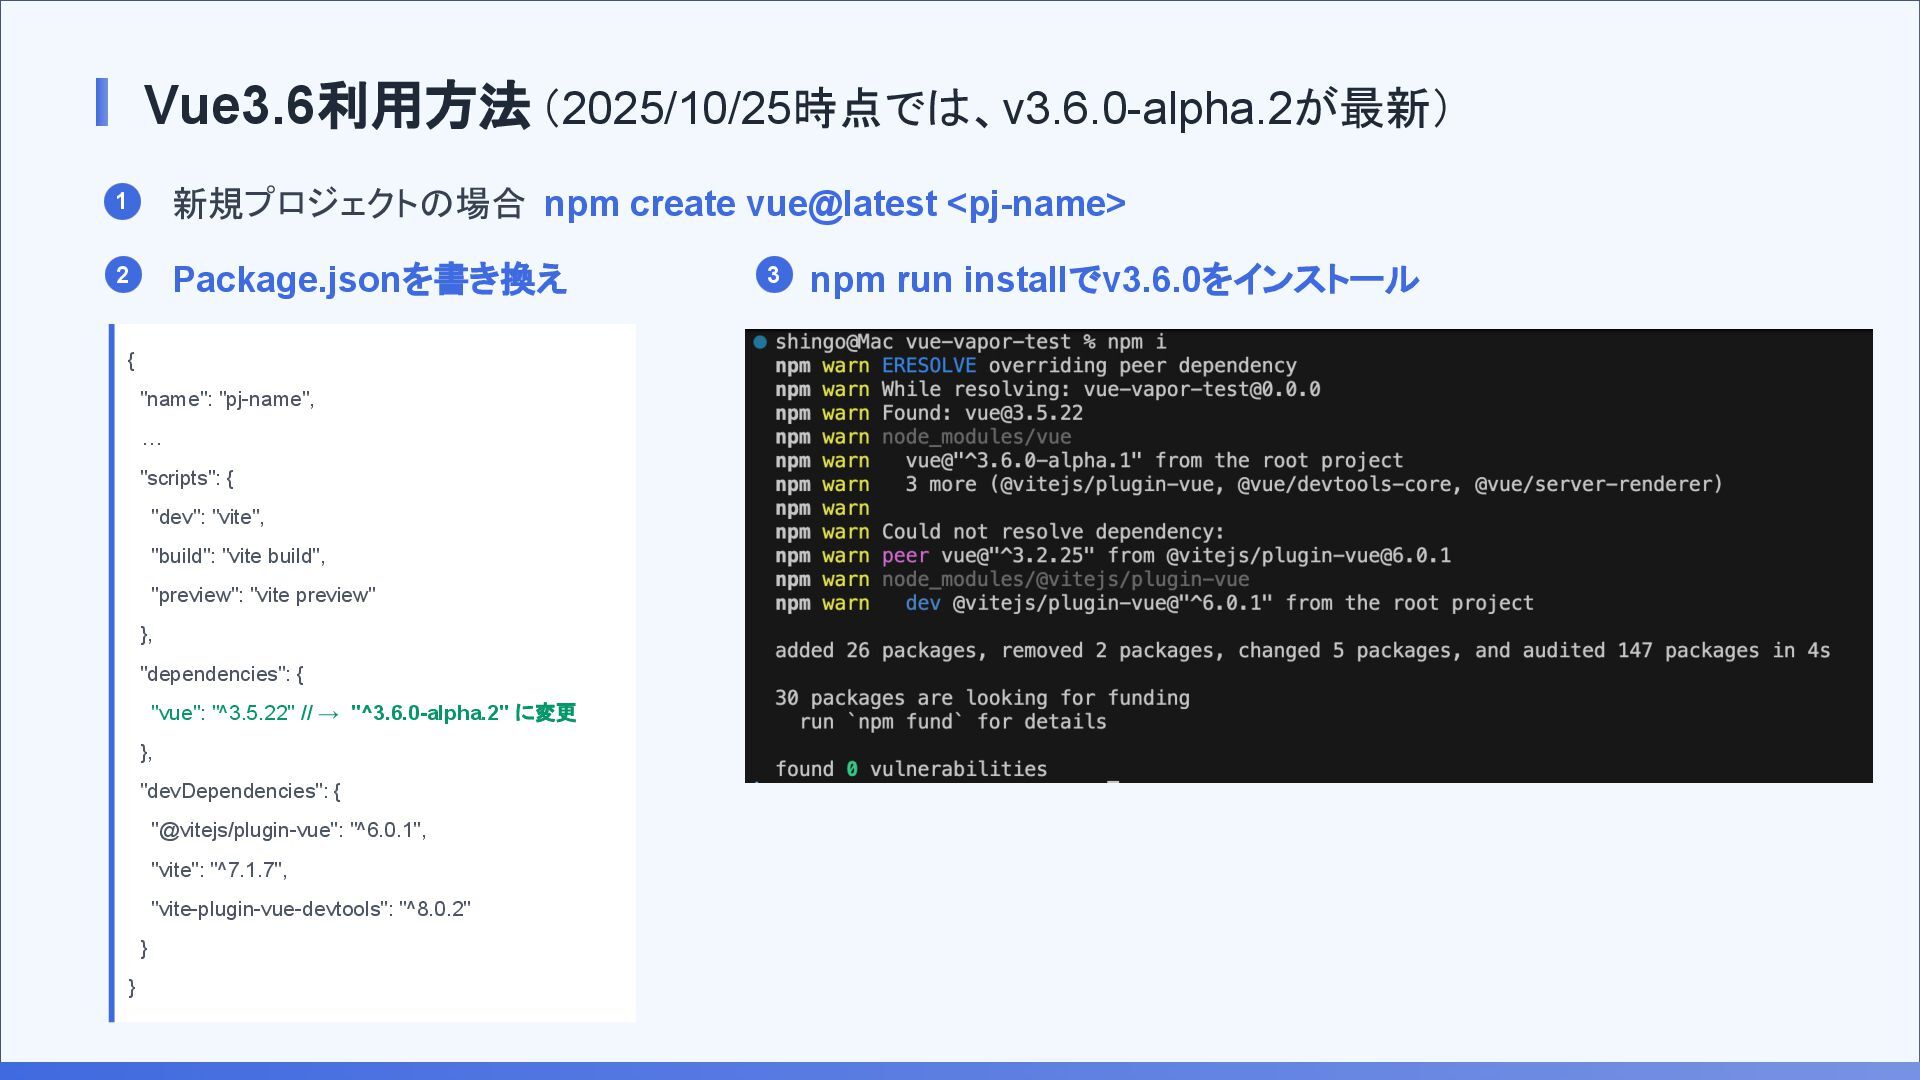Click the "@vitejs/plugin-vue" version line
The image size is (1920, 1080).
click(x=288, y=830)
